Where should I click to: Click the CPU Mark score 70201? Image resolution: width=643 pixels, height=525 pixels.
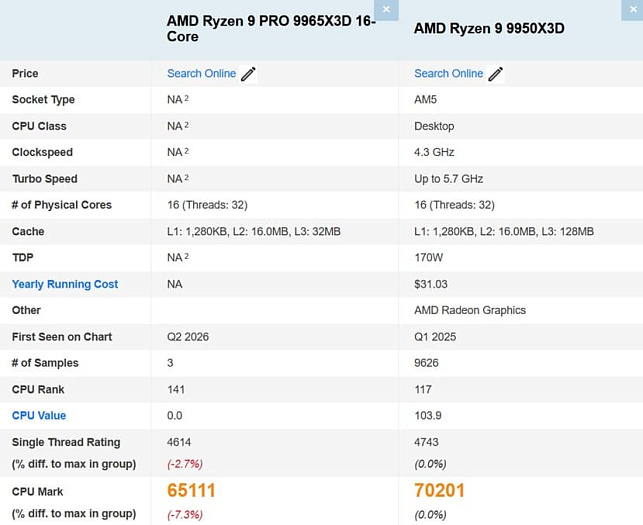pos(439,491)
